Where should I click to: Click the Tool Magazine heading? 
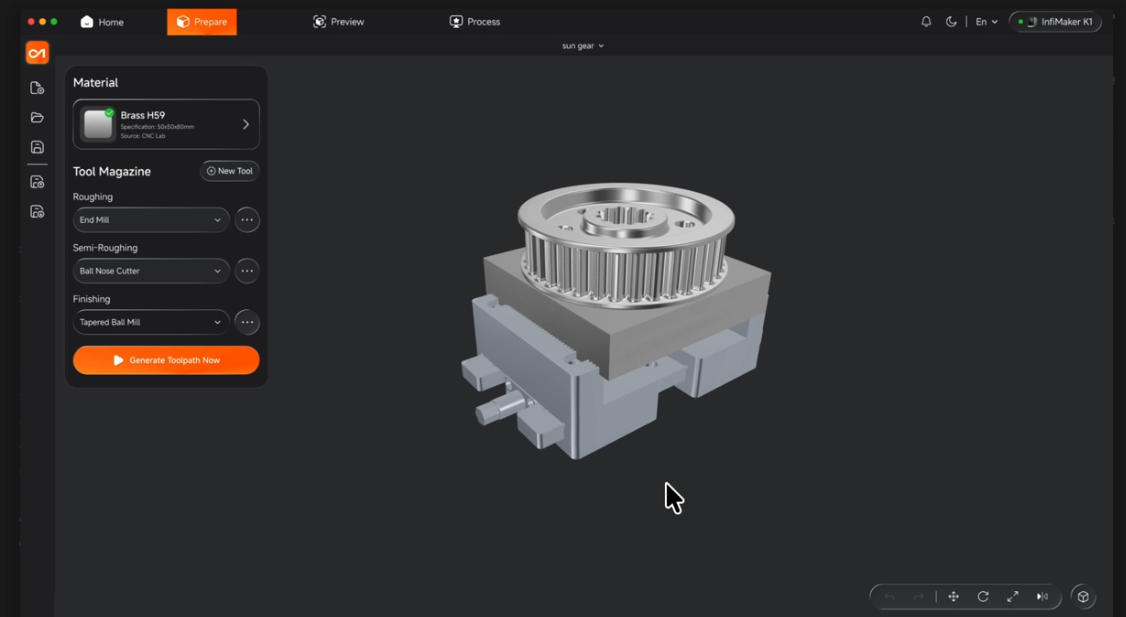(112, 171)
